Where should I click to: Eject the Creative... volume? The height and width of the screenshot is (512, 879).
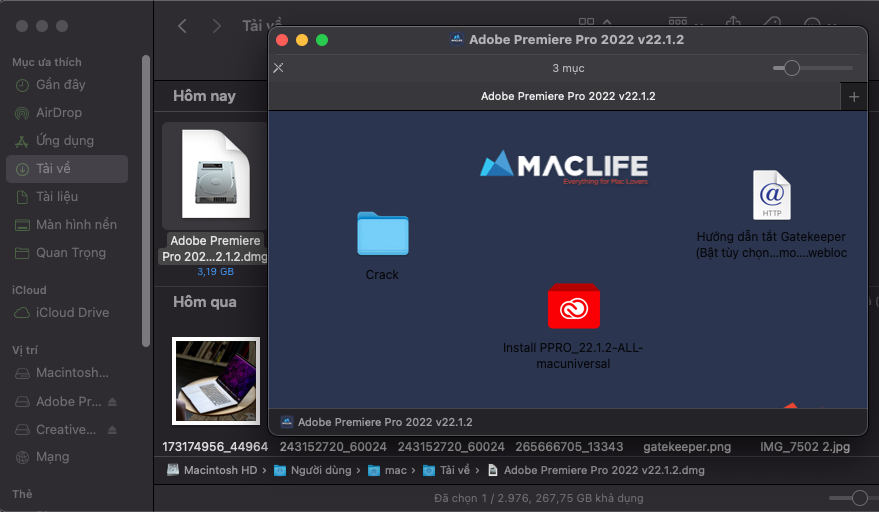(112, 430)
